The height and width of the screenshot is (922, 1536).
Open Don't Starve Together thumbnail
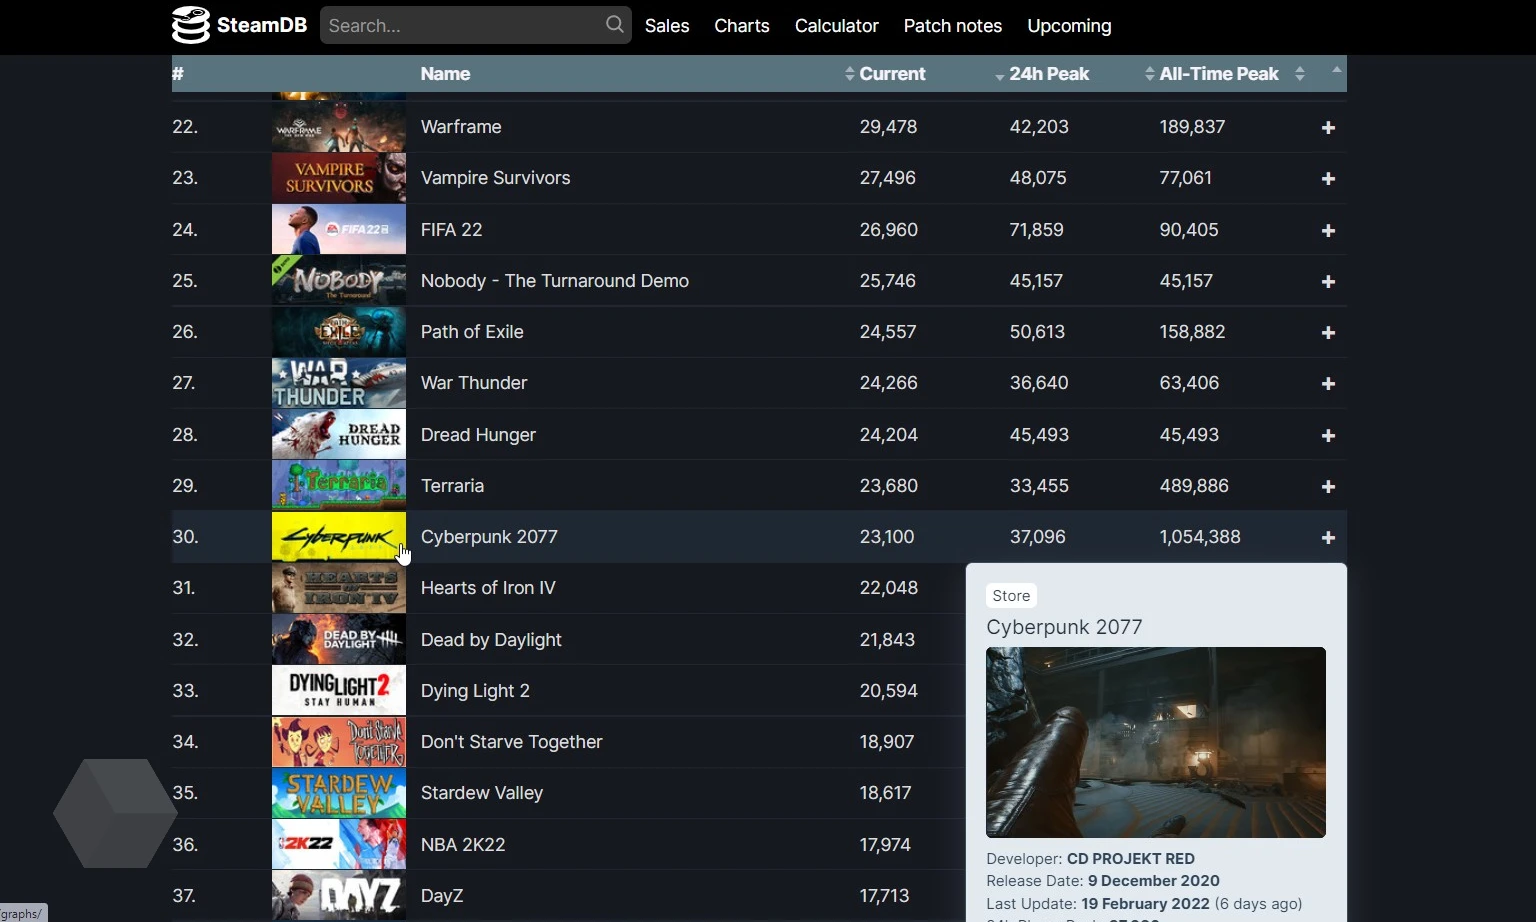339,742
